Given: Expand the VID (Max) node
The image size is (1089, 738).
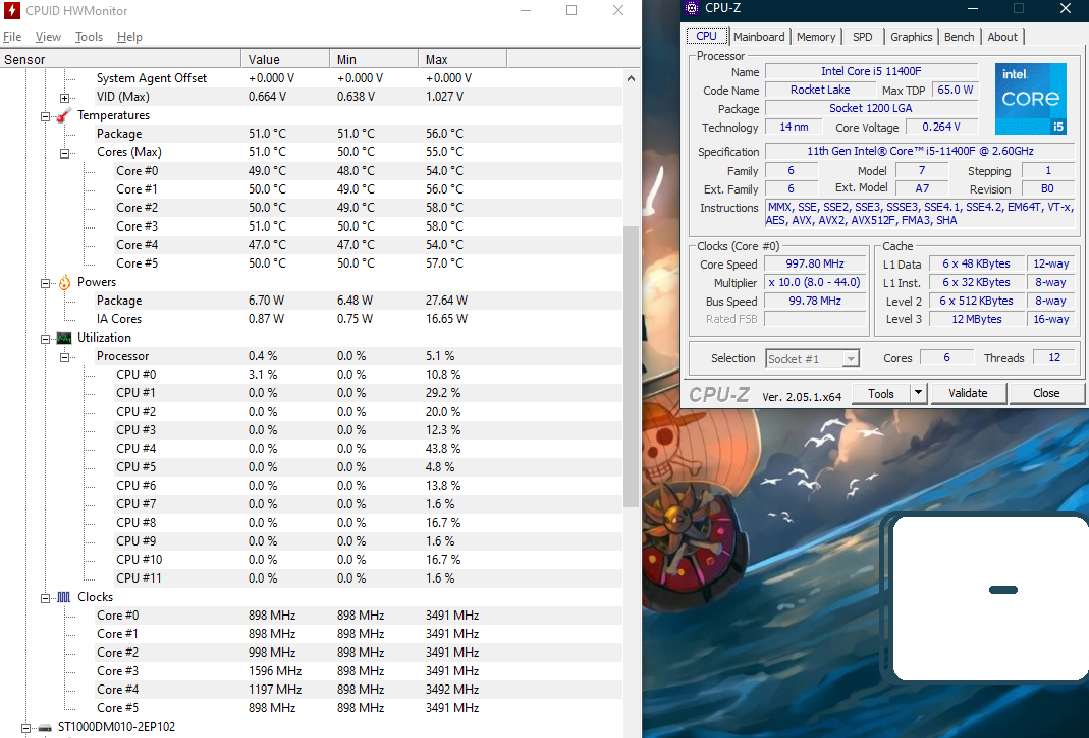Looking at the screenshot, I should tap(65, 98).
